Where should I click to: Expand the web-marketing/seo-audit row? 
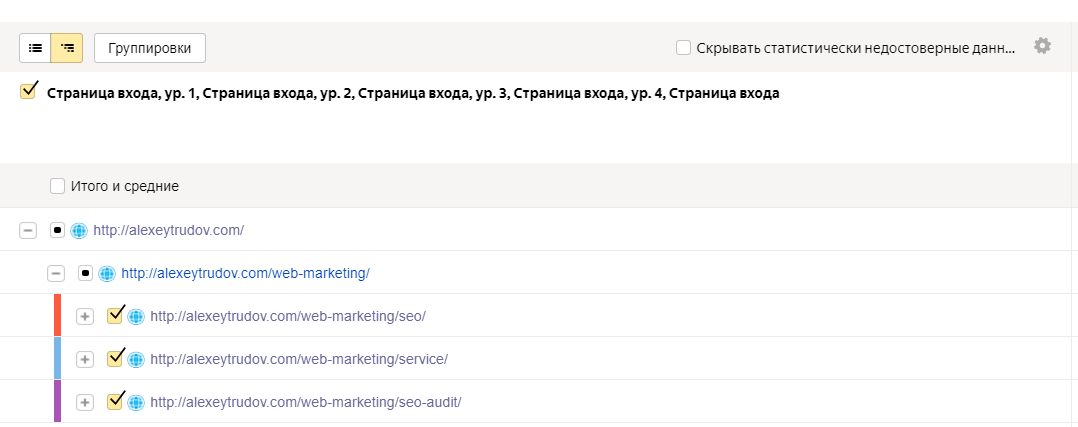[x=85, y=402]
